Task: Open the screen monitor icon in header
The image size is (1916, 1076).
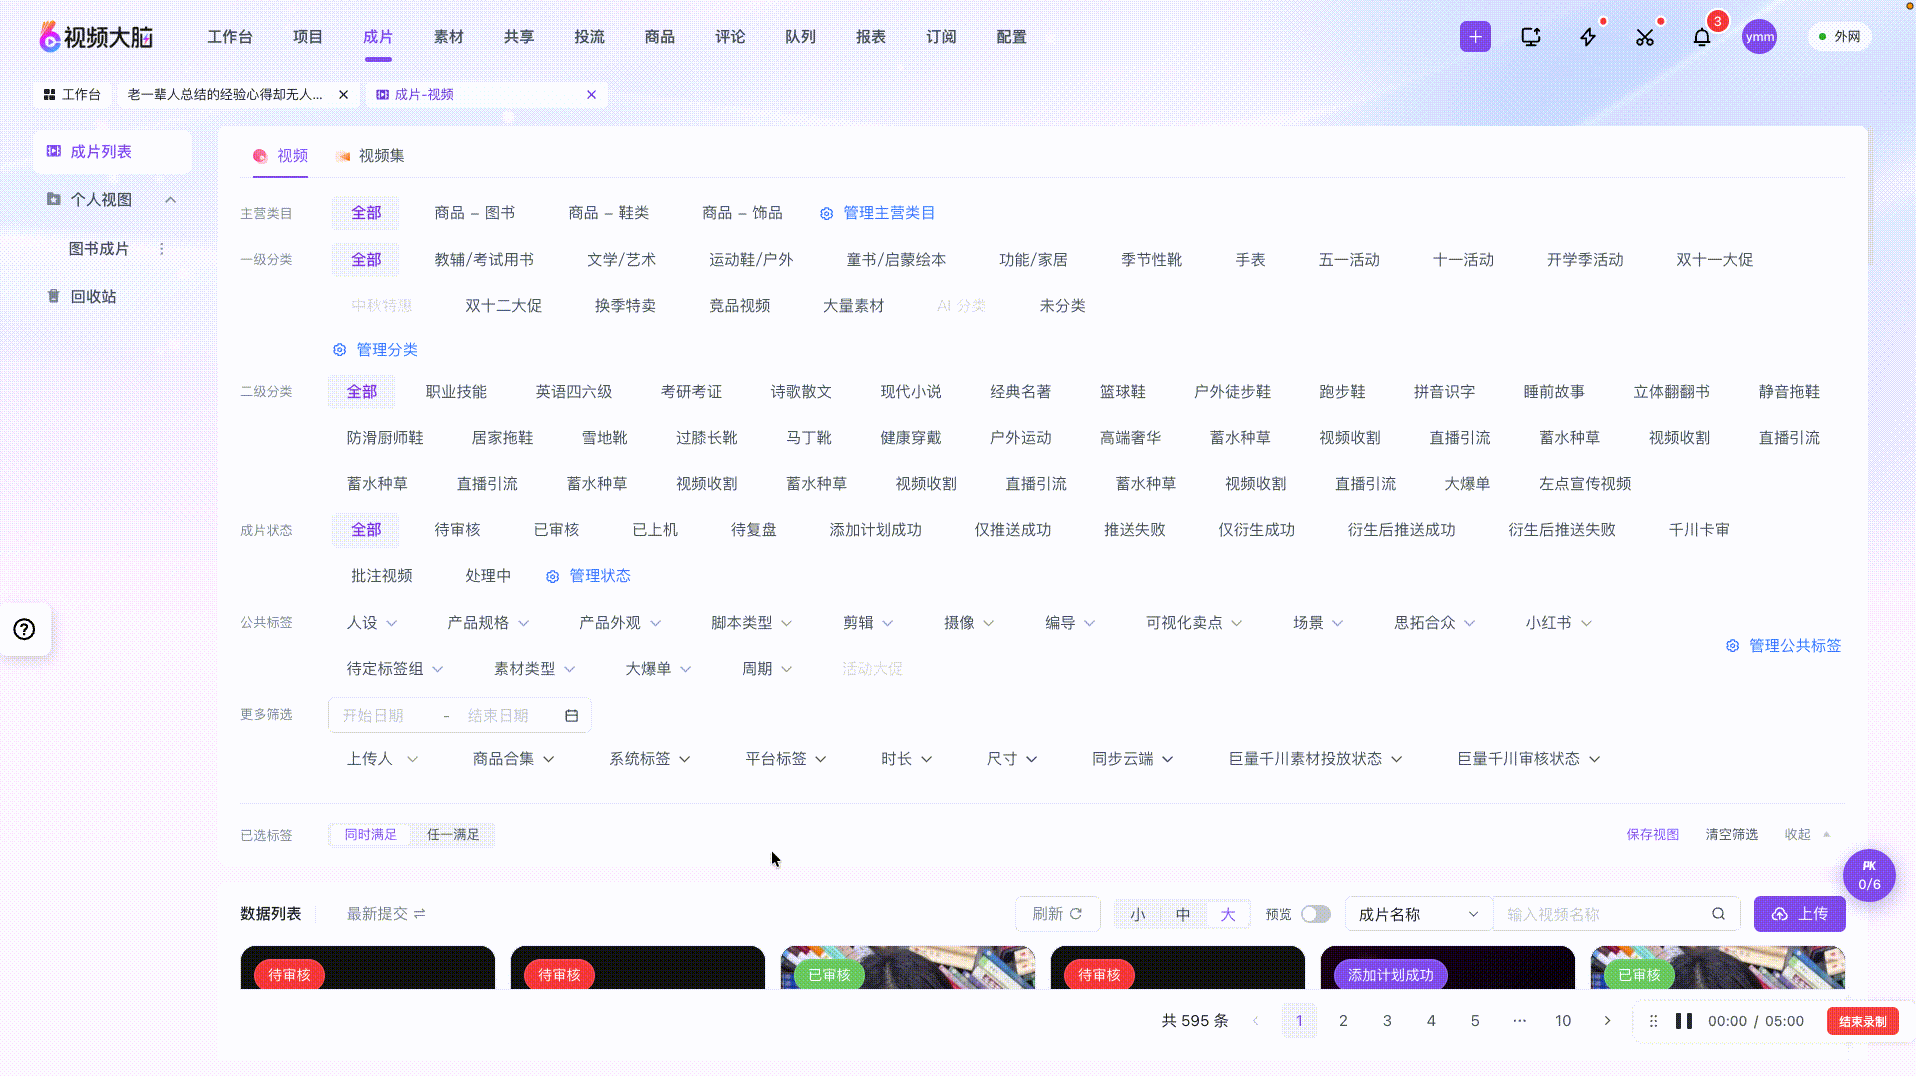Action: pos(1531,37)
